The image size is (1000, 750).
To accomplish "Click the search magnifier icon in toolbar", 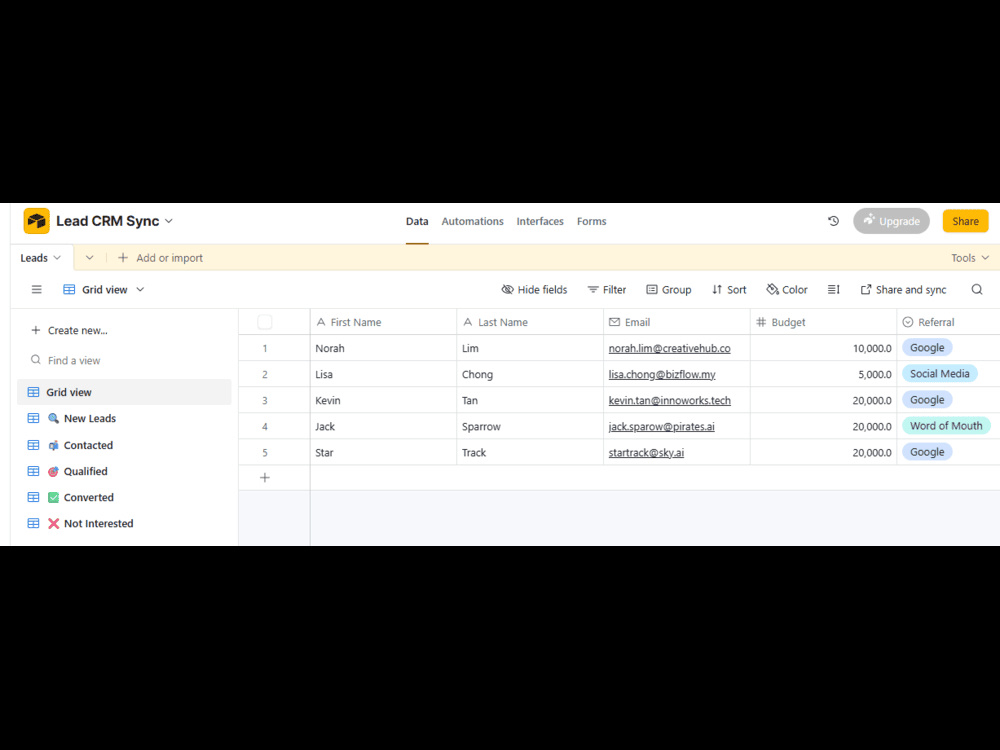I will (976, 290).
